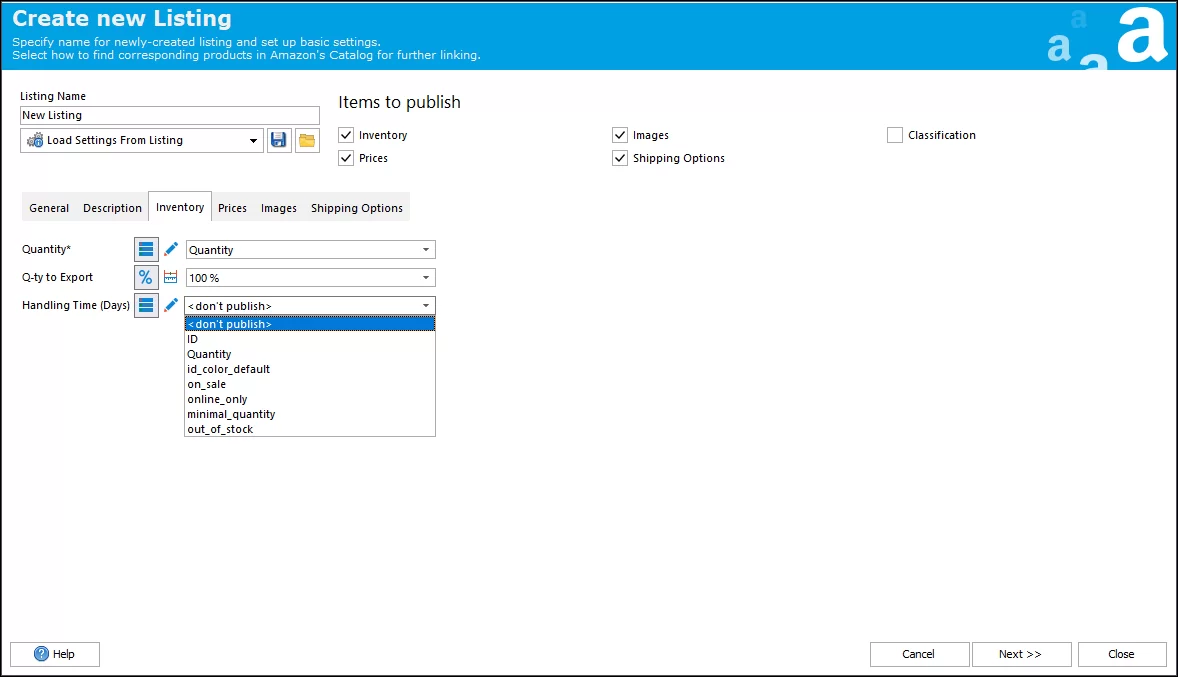Screen dimensions: 1178x677
Task: Click the pencil edit icon for Quantity
Action: point(171,250)
